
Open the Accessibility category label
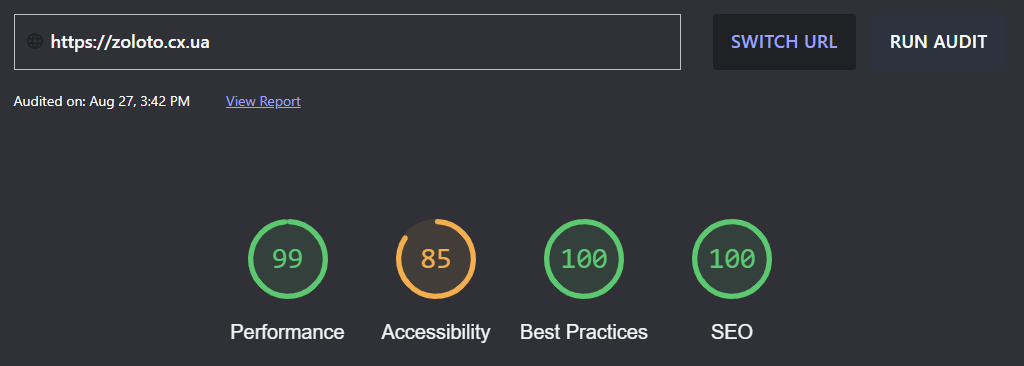(436, 332)
